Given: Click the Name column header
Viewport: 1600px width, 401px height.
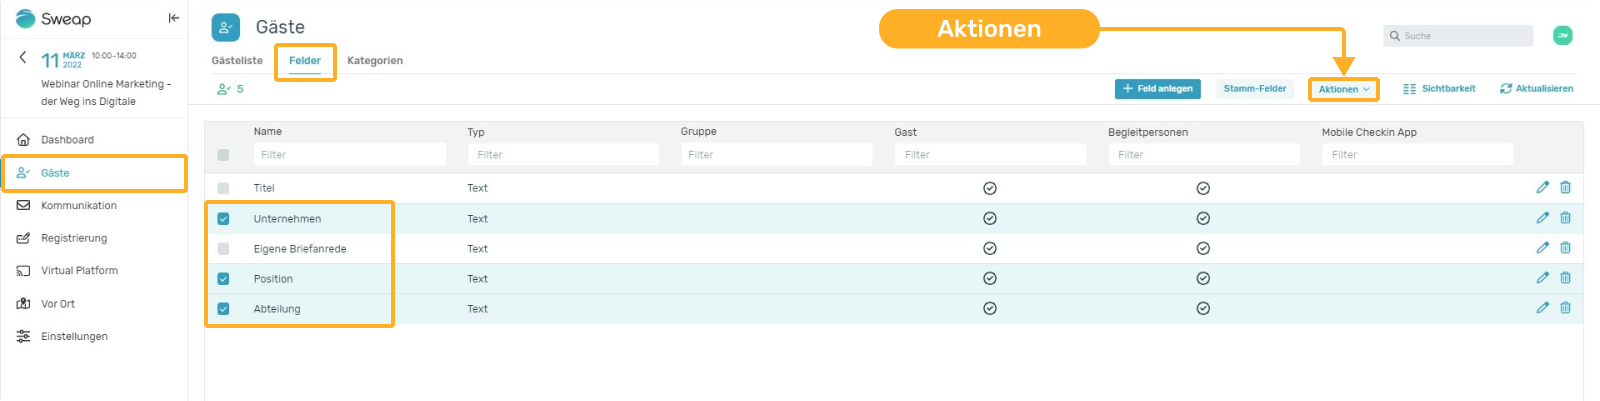Looking at the screenshot, I should pyautogui.click(x=268, y=132).
